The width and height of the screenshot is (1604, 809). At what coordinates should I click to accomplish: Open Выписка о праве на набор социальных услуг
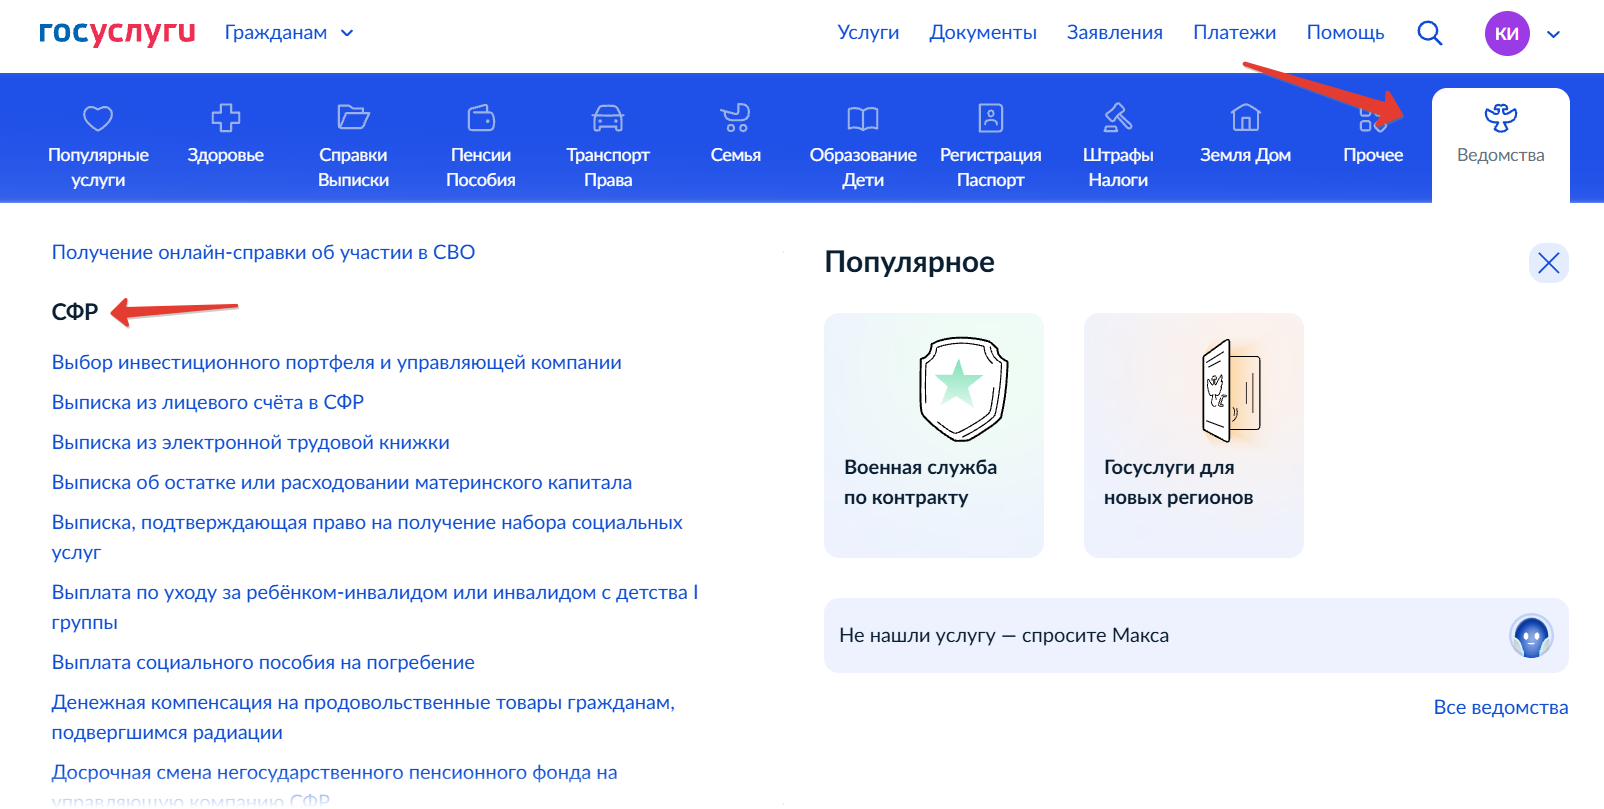tap(367, 537)
